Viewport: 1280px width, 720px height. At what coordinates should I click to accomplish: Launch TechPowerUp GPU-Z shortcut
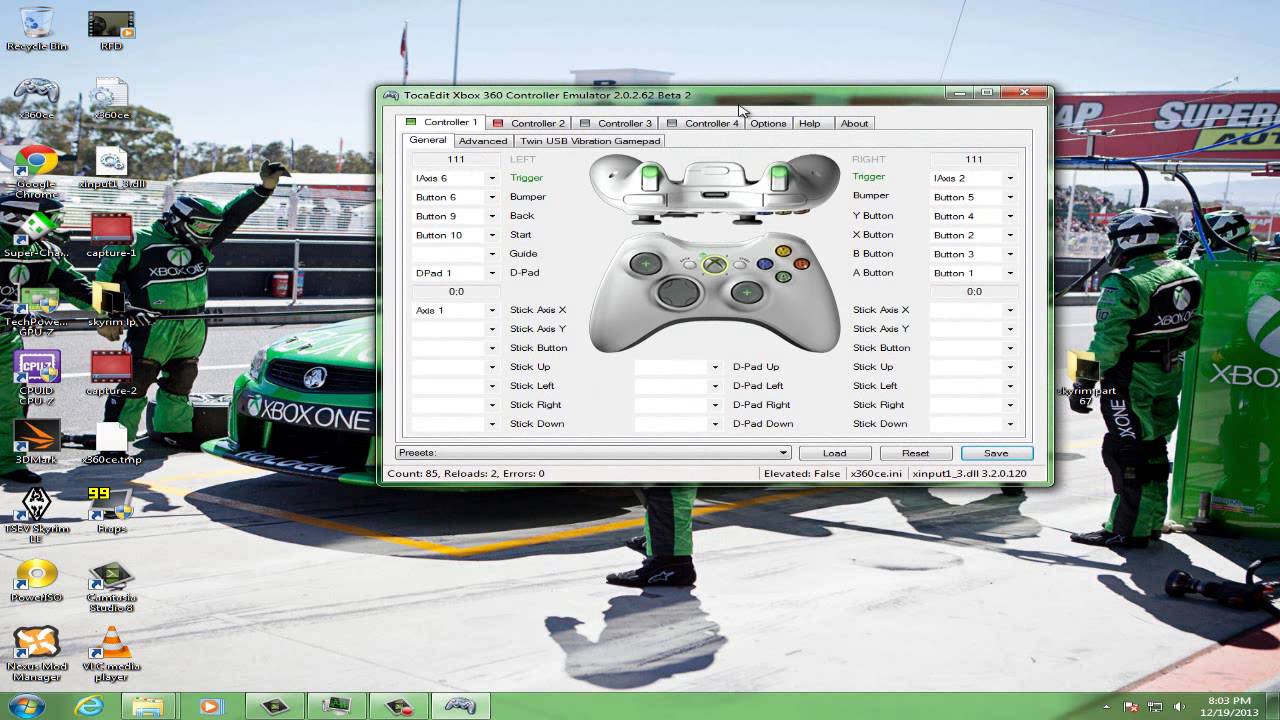coord(36,311)
